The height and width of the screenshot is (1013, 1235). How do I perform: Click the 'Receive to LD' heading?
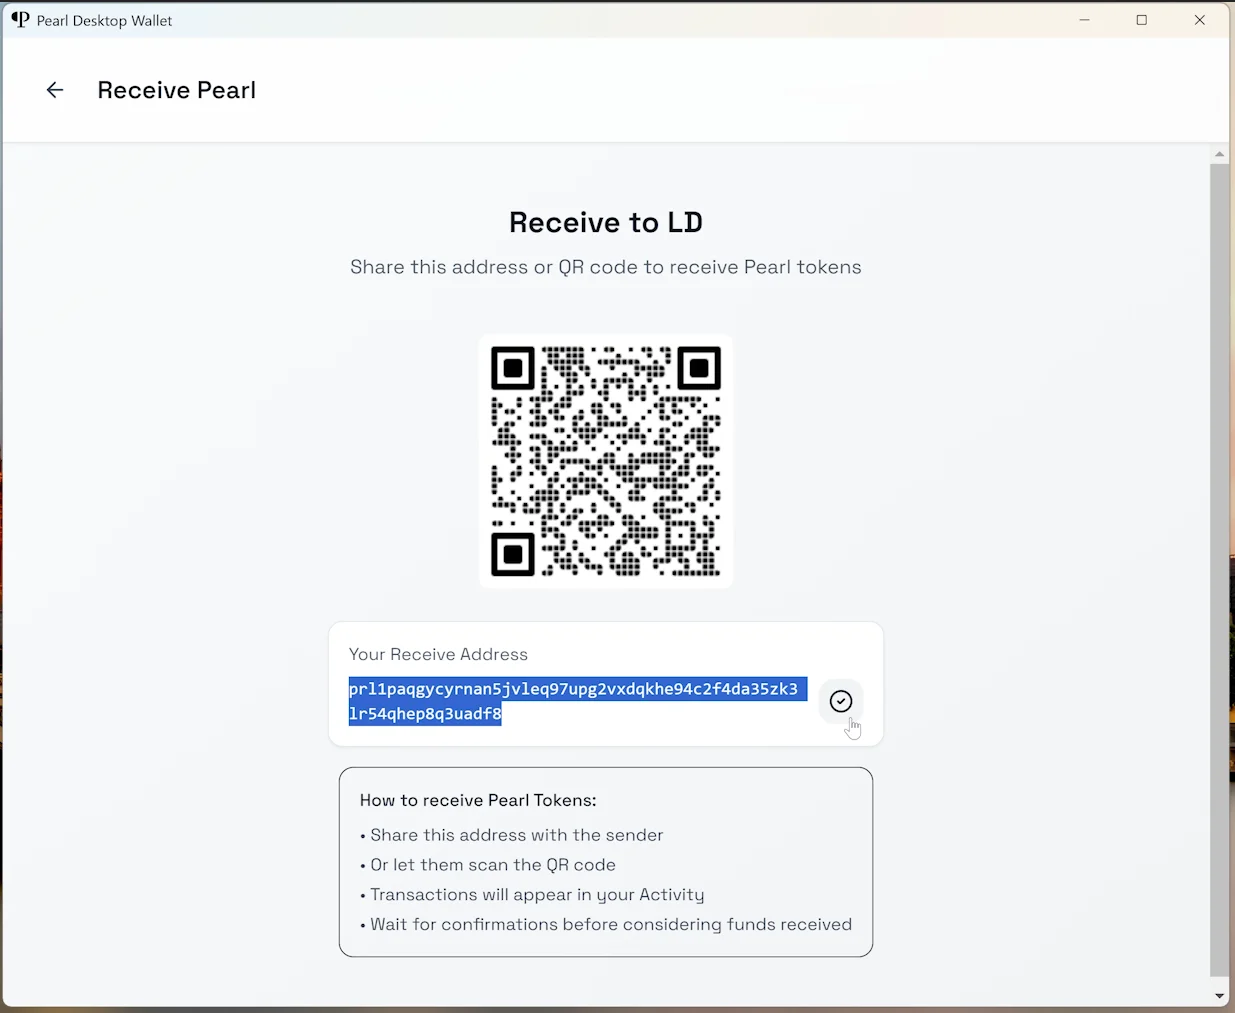point(606,222)
